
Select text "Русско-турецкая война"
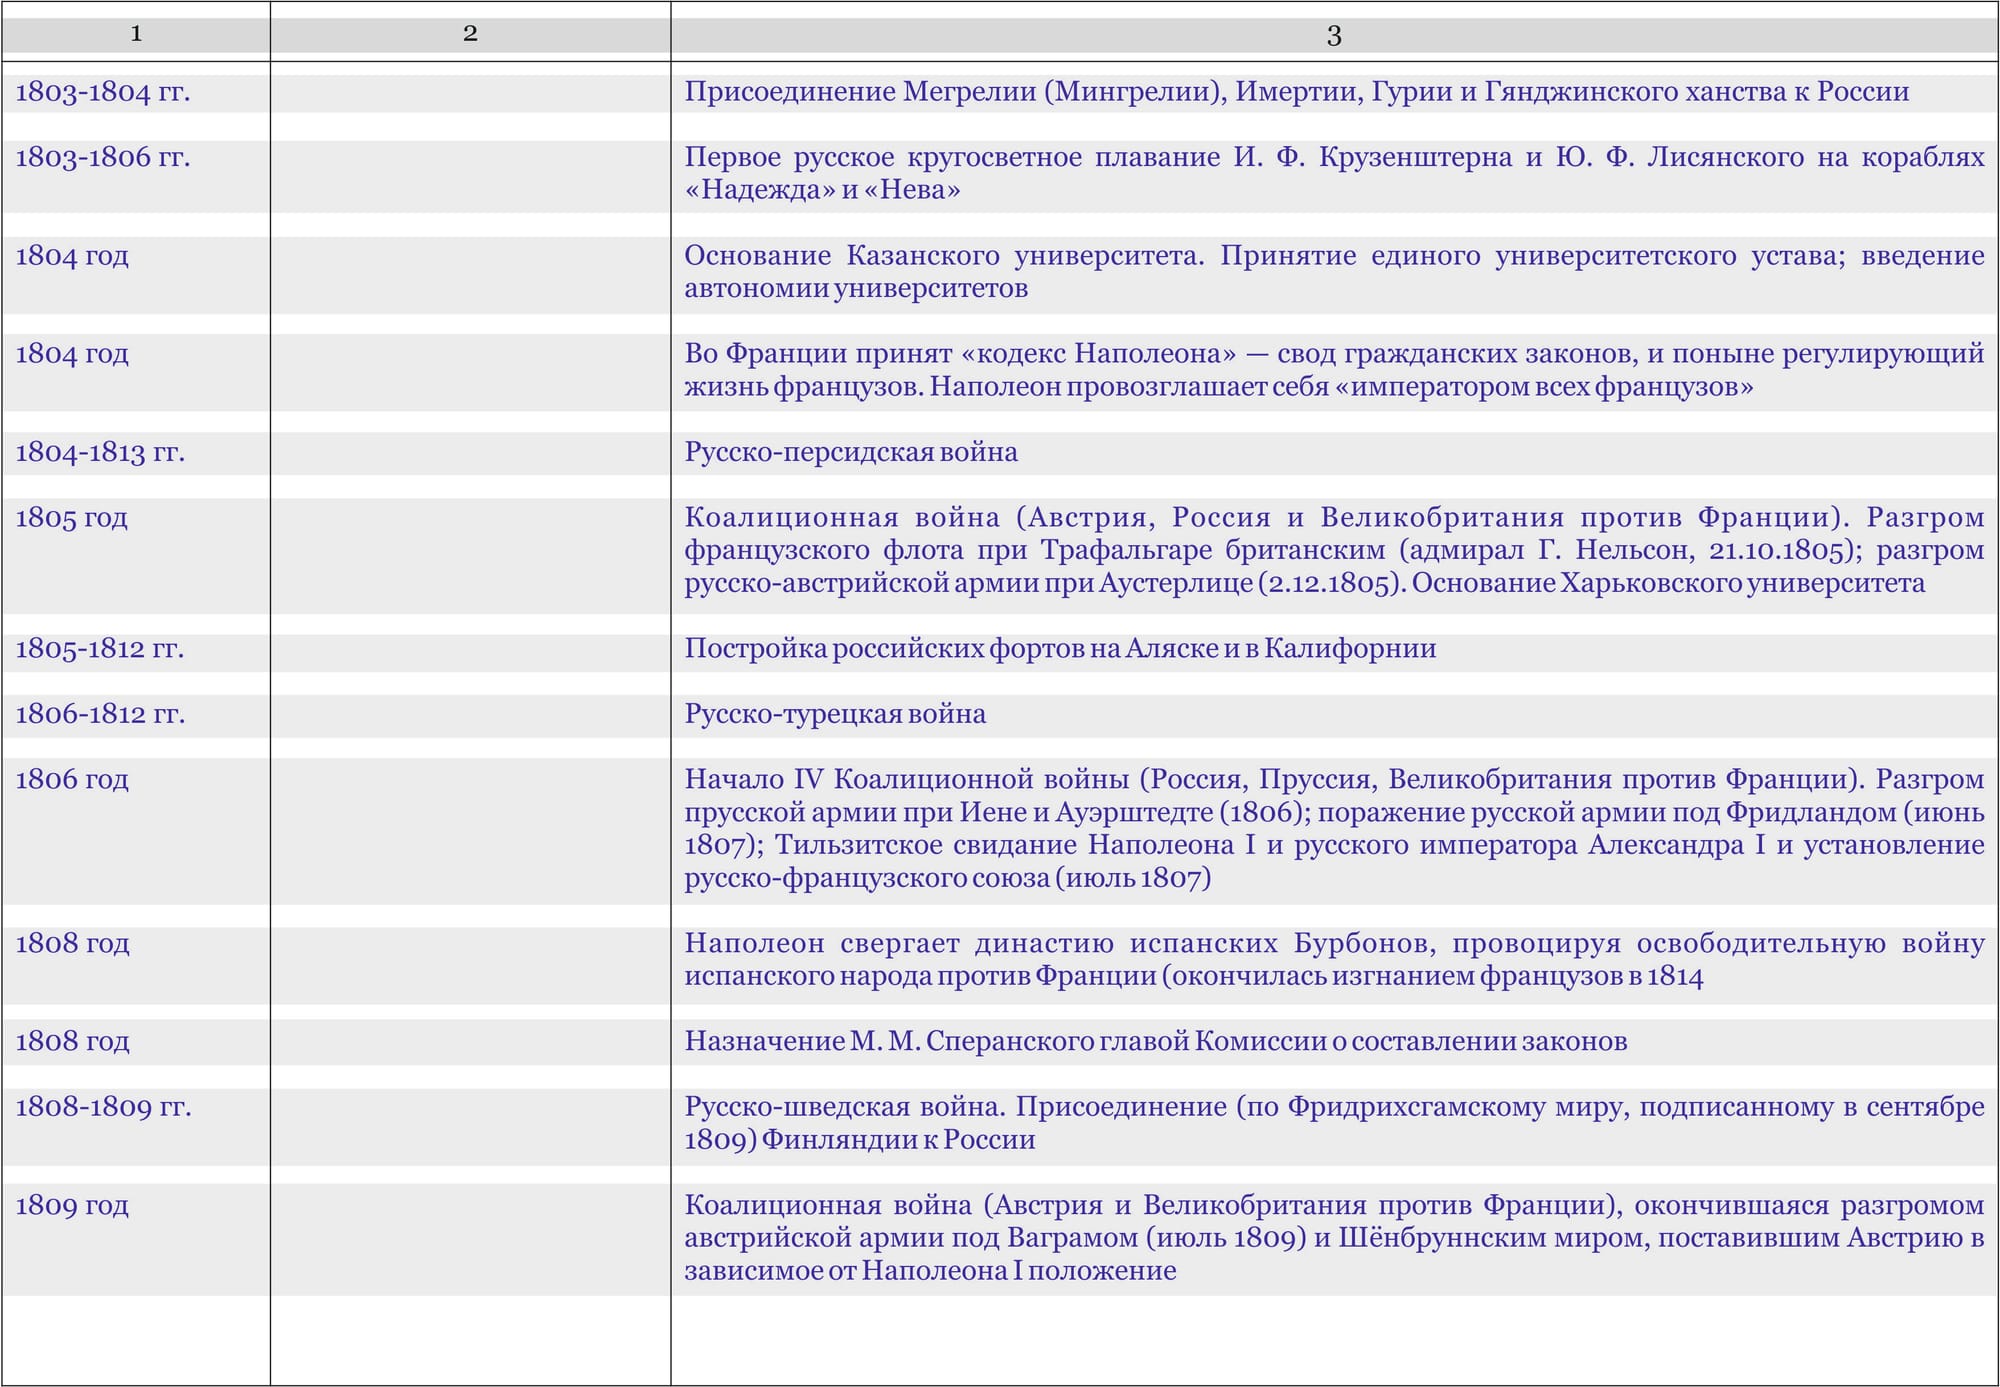coord(835,714)
